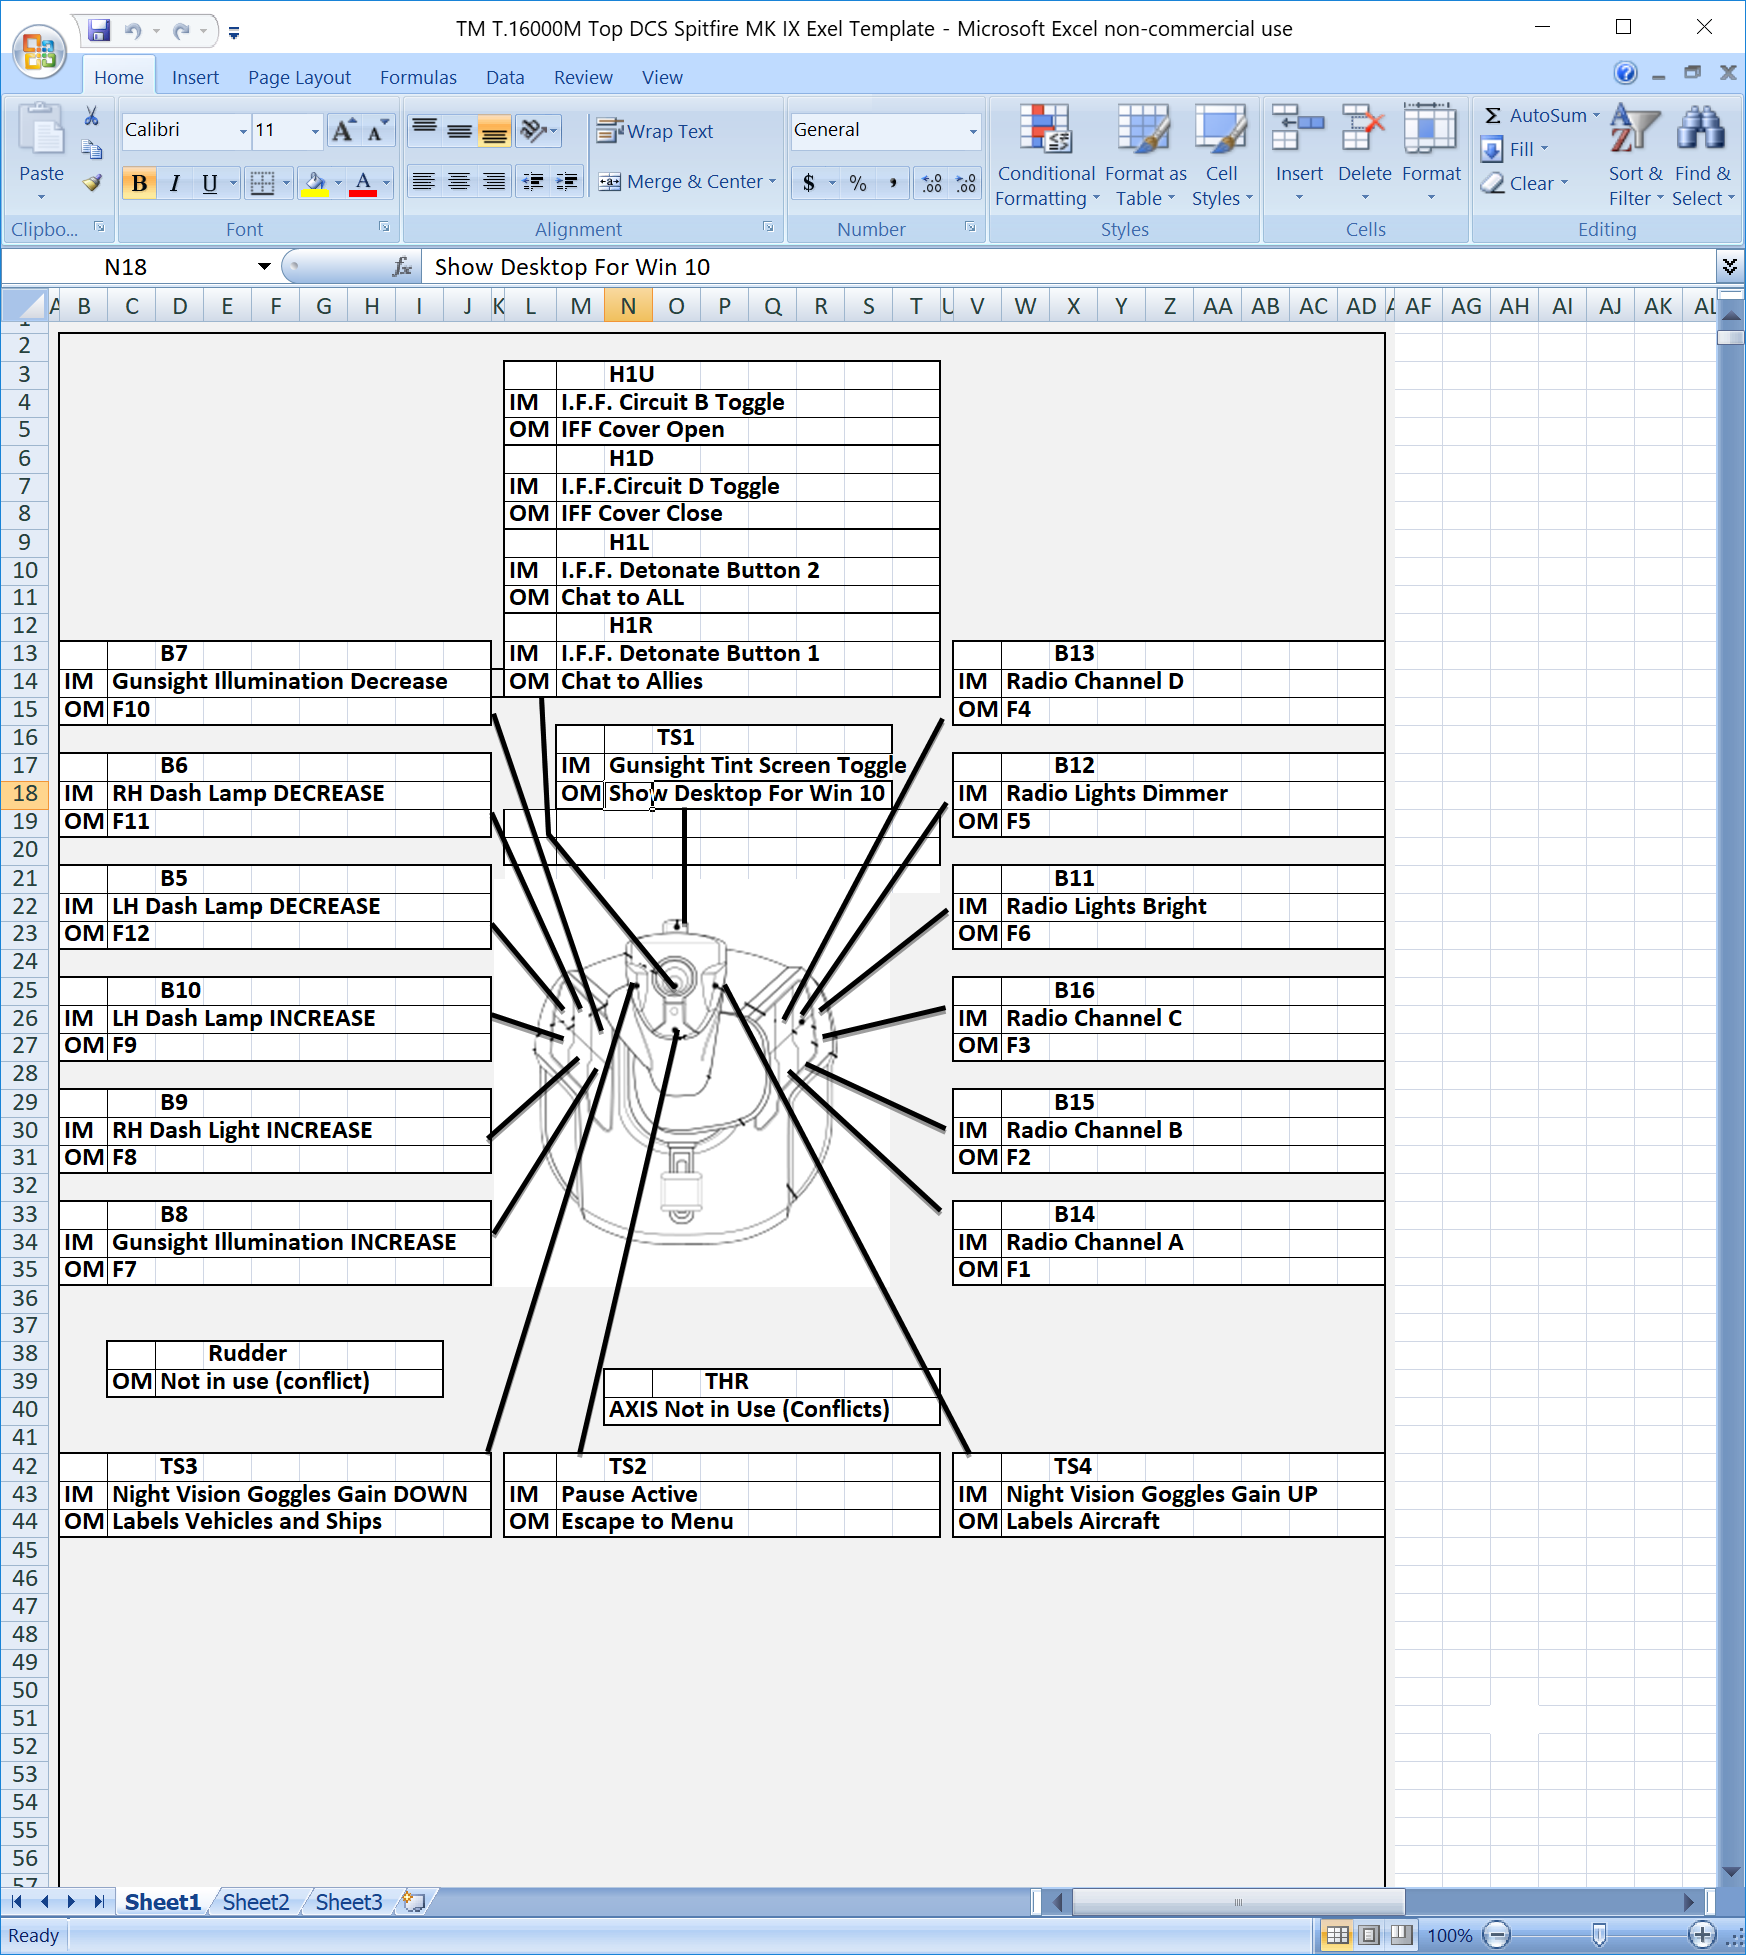Viewport: 1746px width, 1955px height.
Task: Open the Merge & Center dropdown arrow
Action: point(772,182)
